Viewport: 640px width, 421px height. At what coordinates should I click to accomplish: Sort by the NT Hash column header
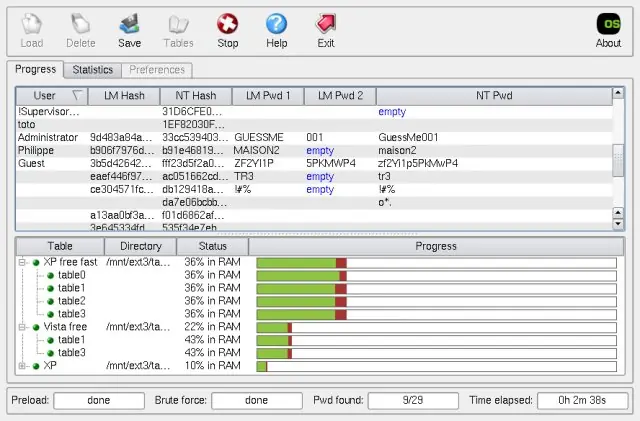click(x=196, y=96)
